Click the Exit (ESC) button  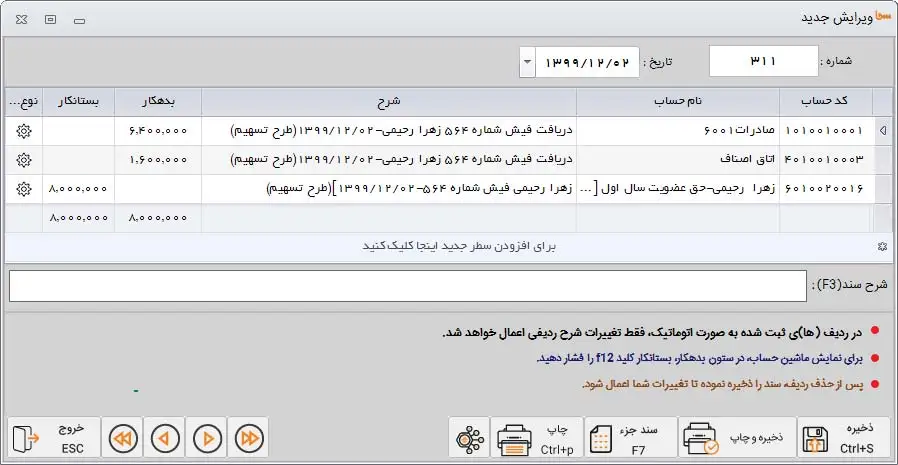tap(55, 438)
